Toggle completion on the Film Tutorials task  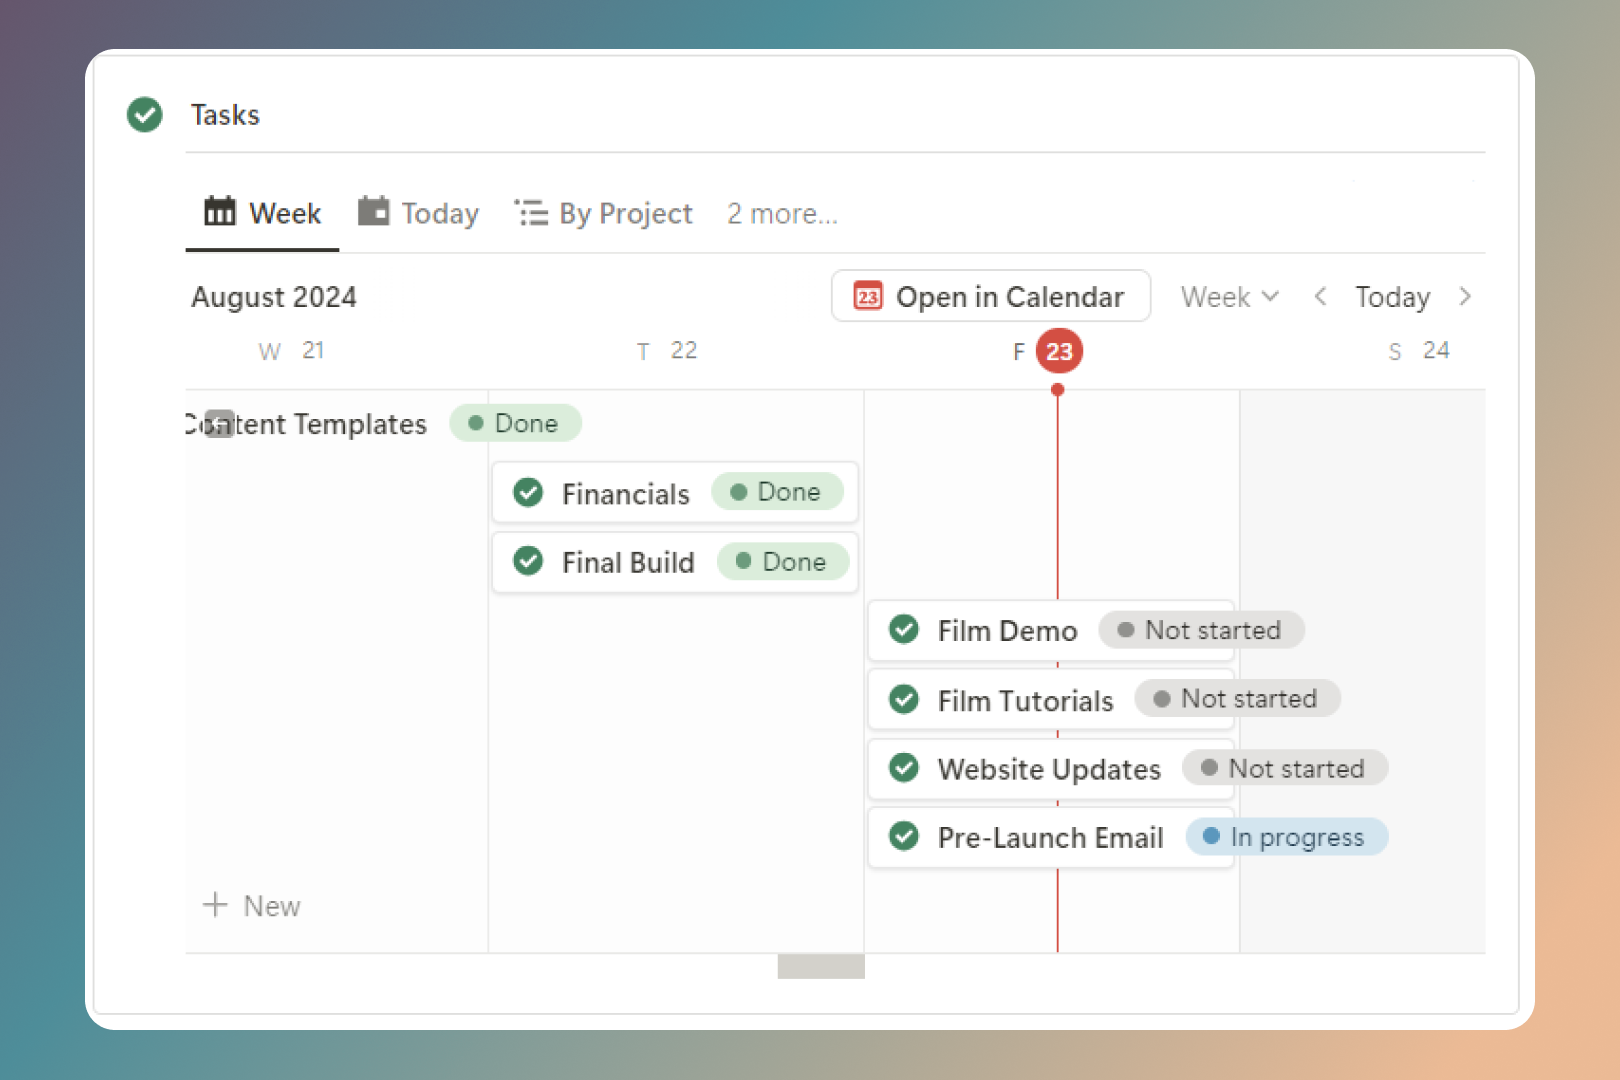[x=903, y=699]
